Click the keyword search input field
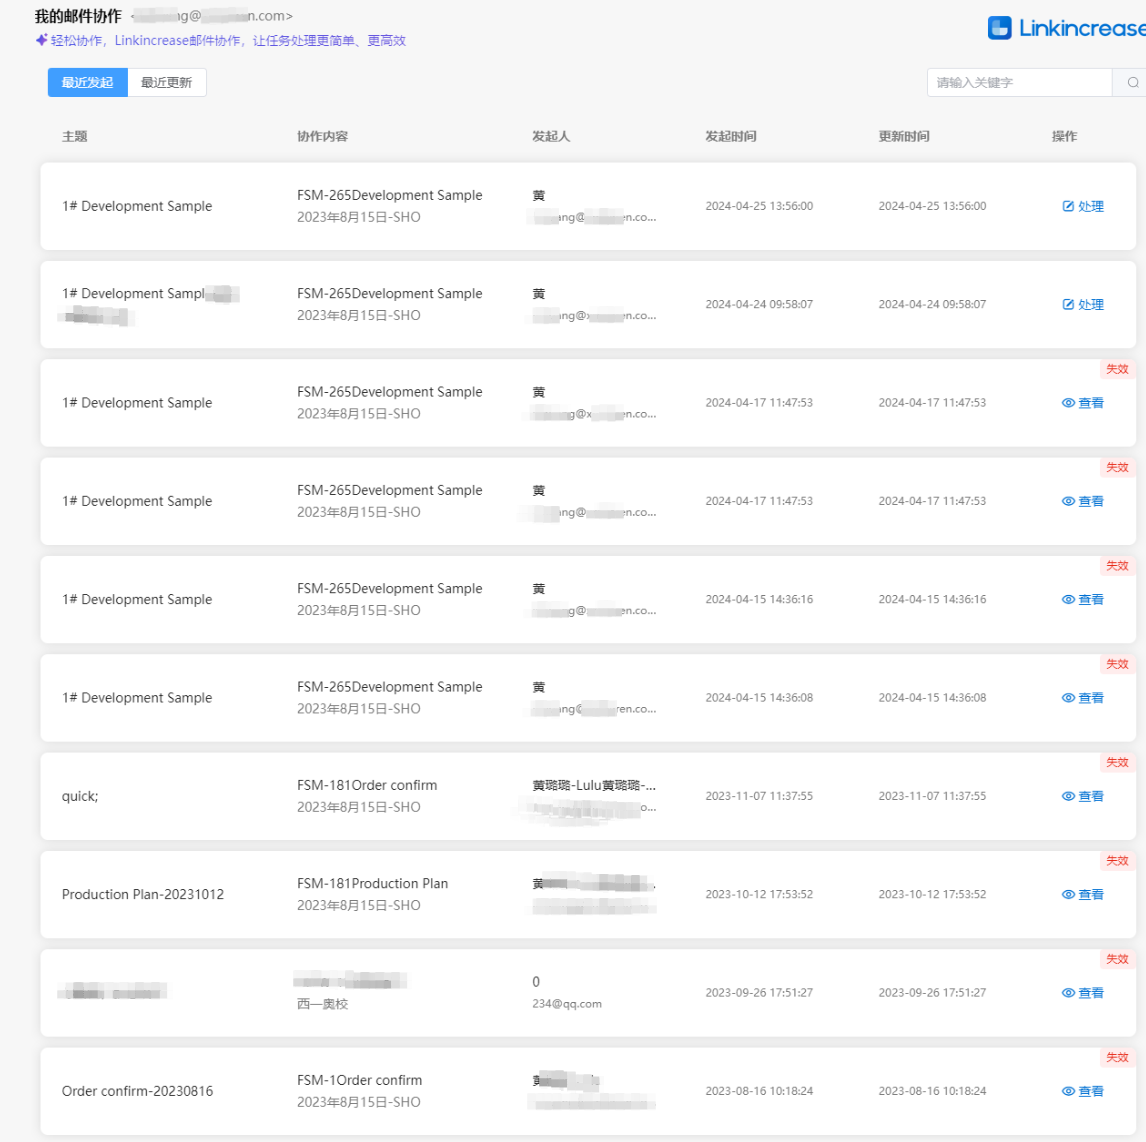 click(x=1018, y=83)
